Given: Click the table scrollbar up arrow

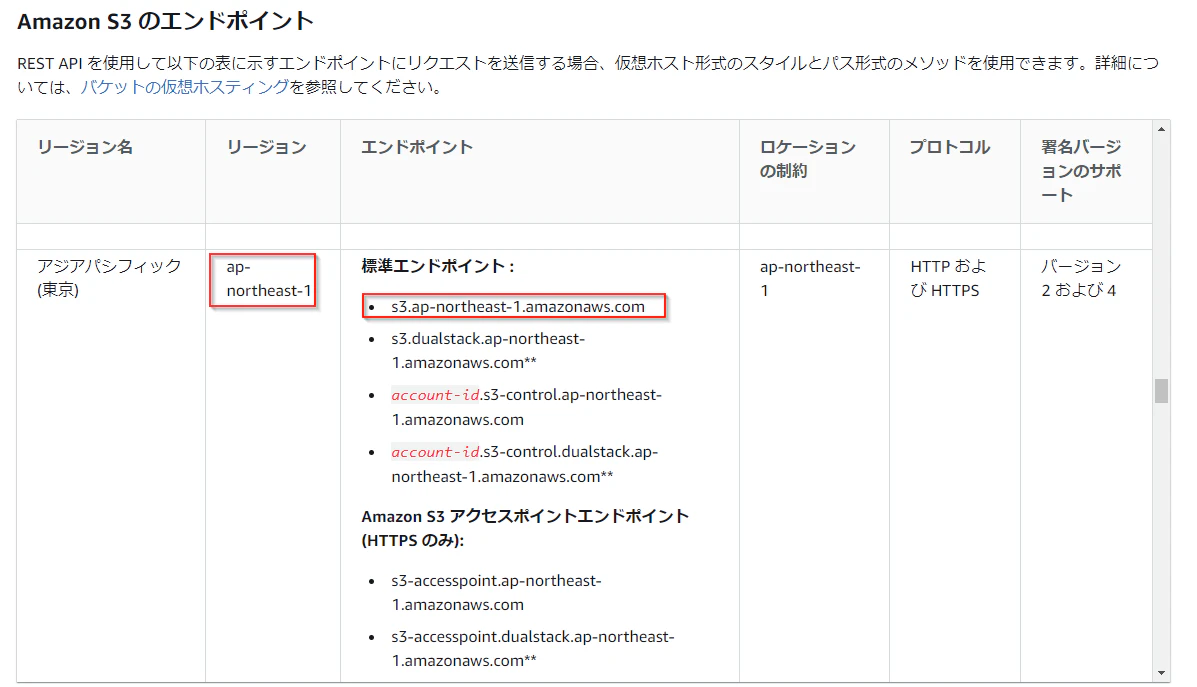Looking at the screenshot, I should click(x=1161, y=129).
